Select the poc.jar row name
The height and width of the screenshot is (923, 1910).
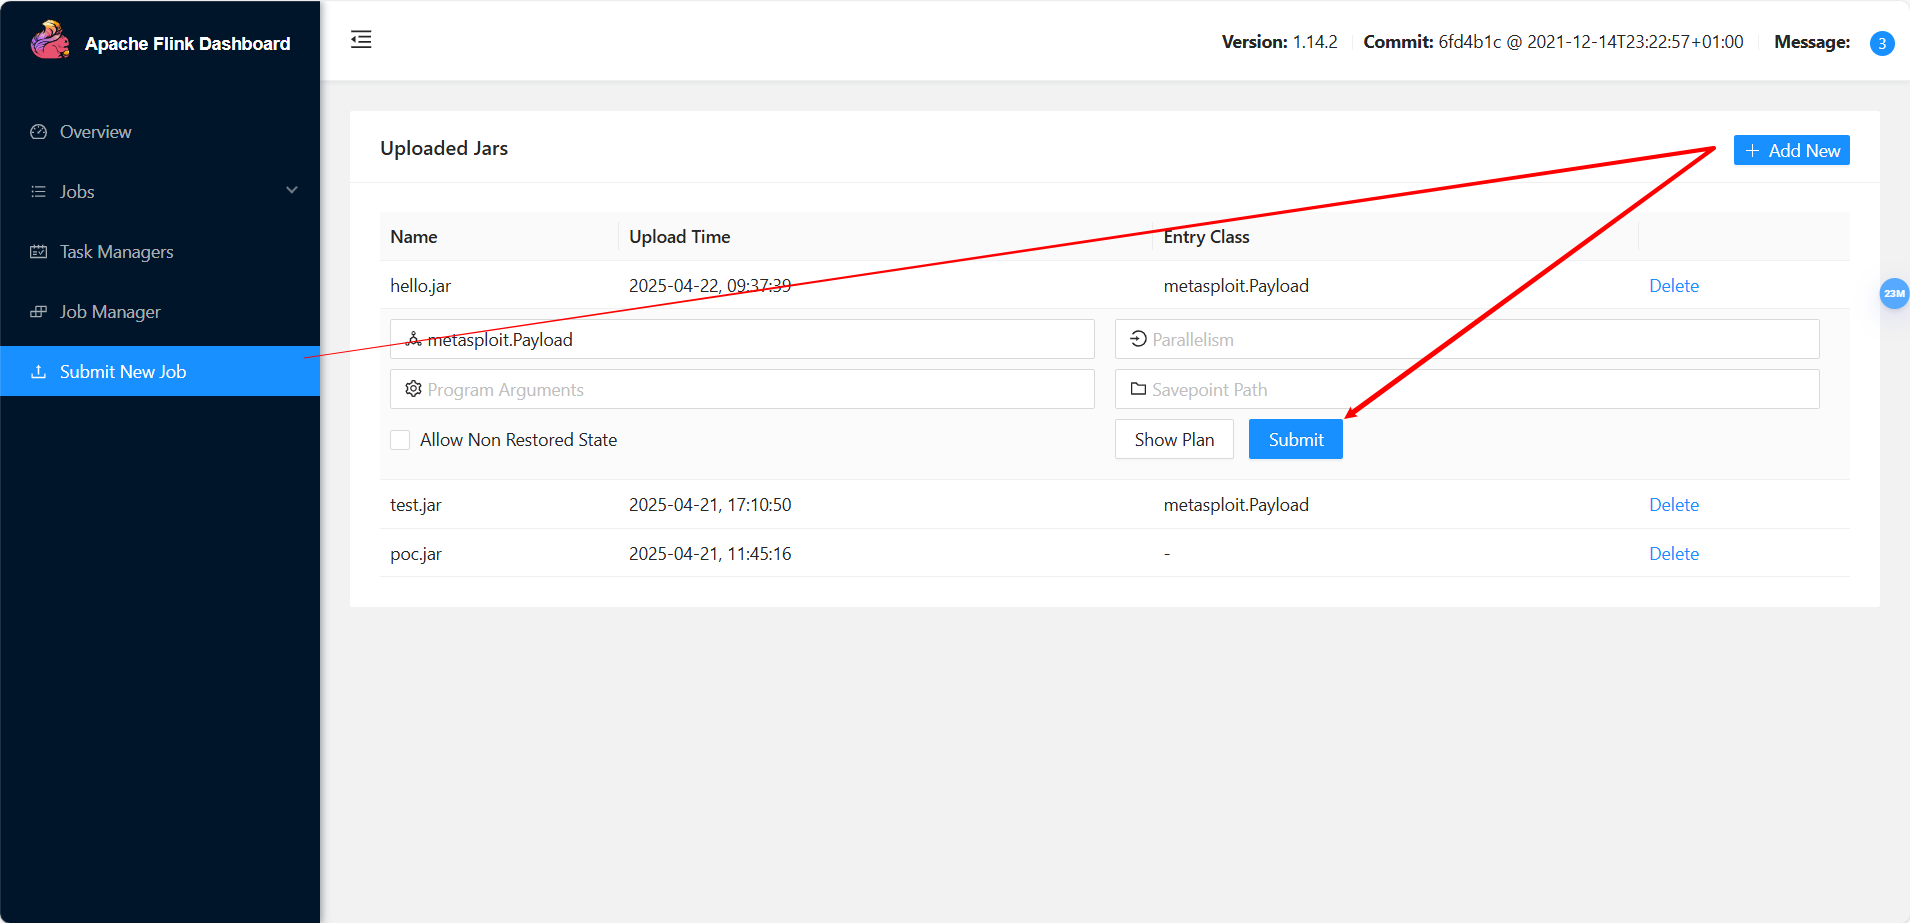click(x=416, y=554)
